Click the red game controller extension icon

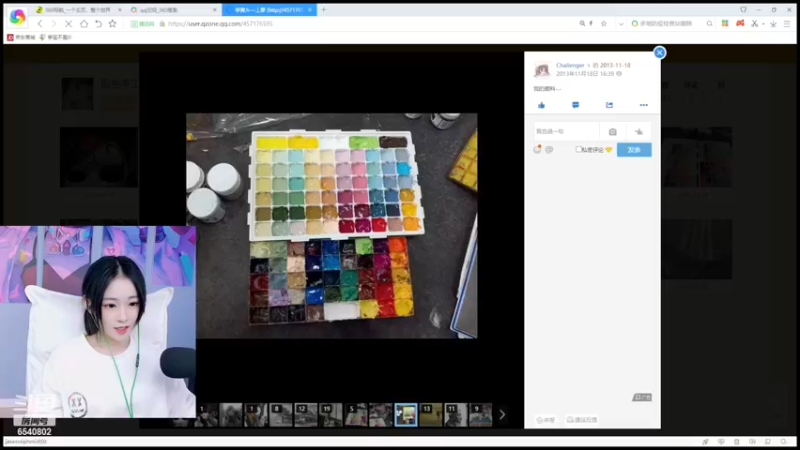tap(740, 23)
